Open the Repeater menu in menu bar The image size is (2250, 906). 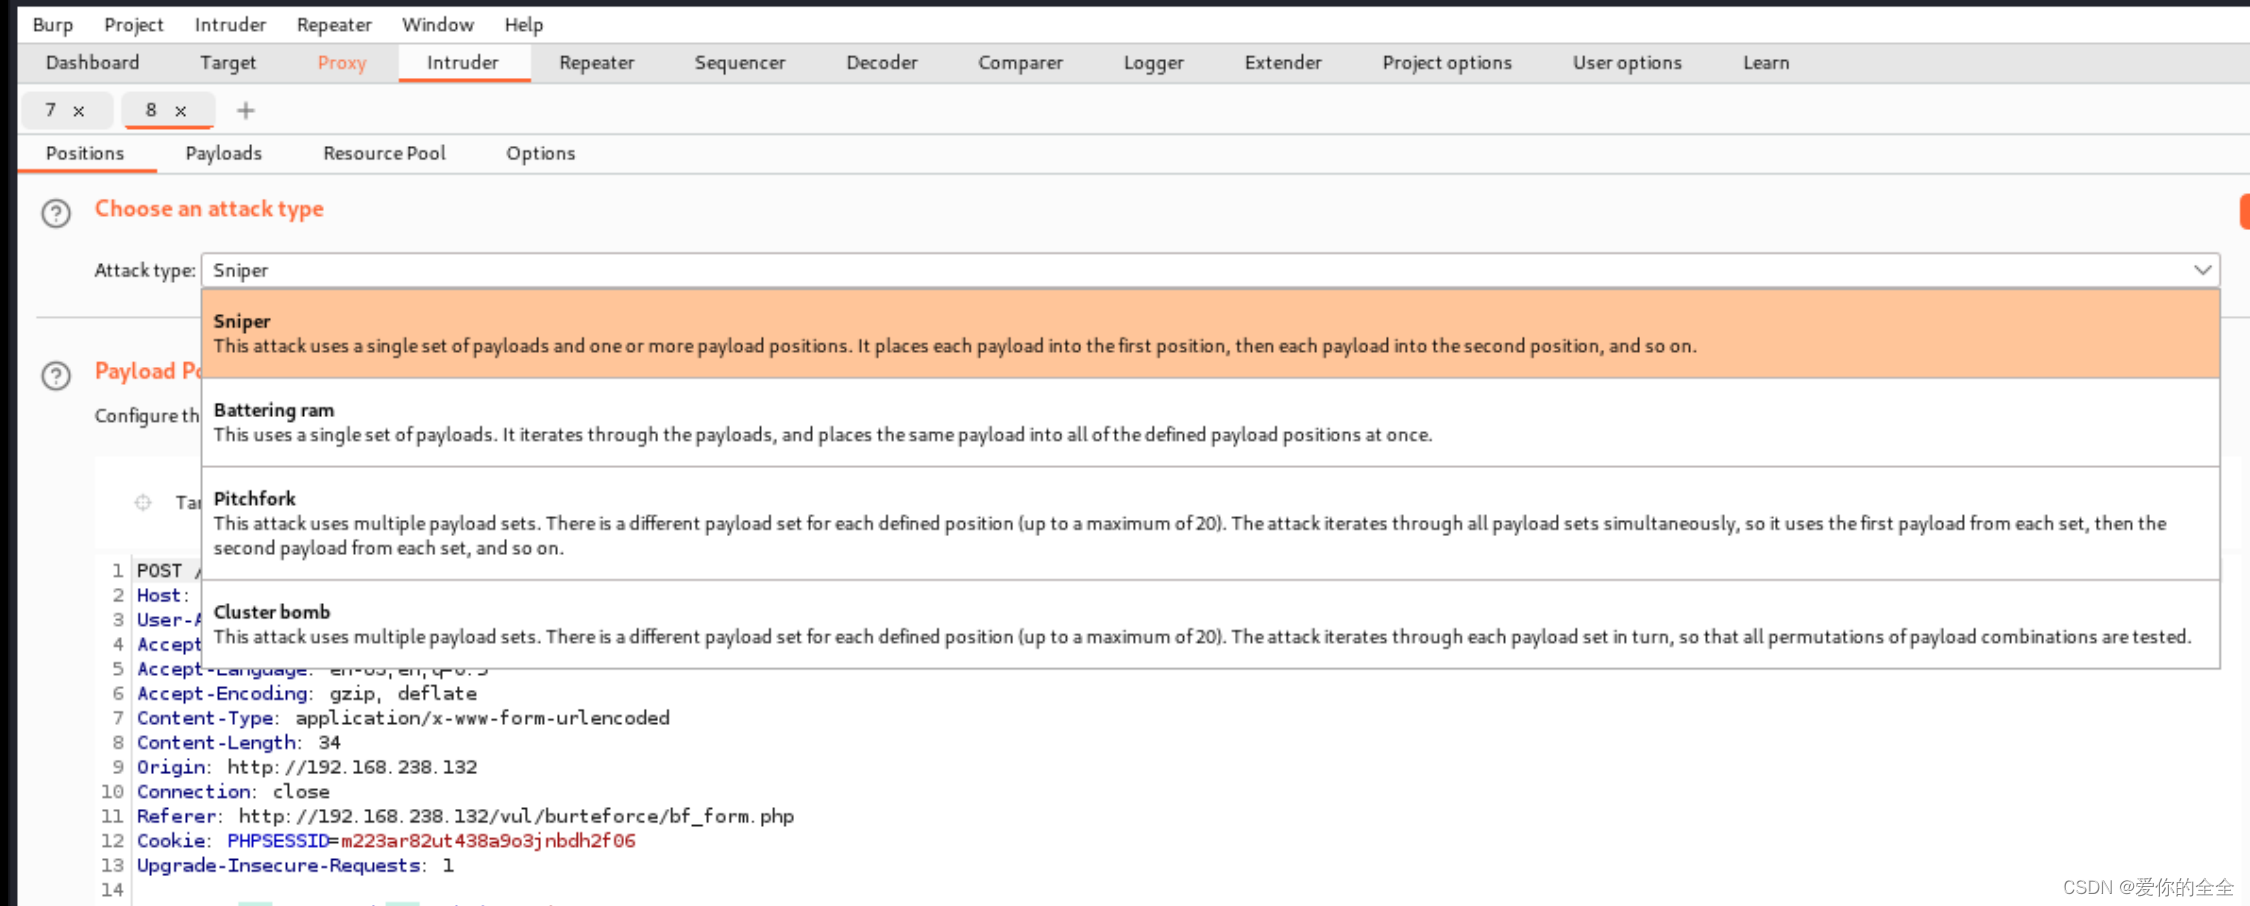click(334, 24)
